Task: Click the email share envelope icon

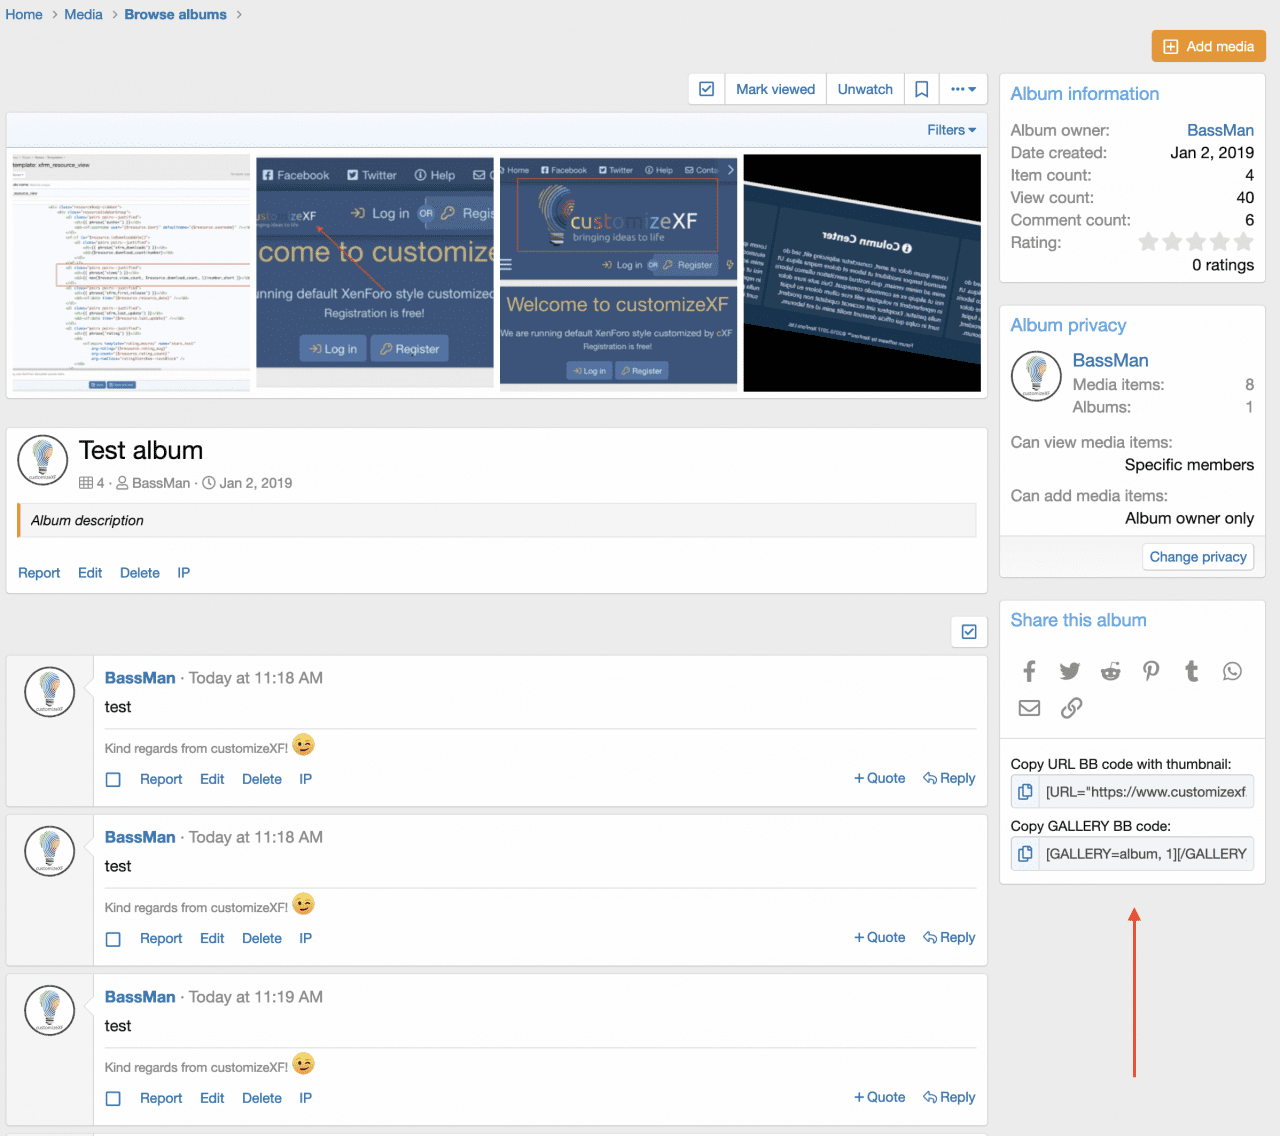Action: 1029,708
